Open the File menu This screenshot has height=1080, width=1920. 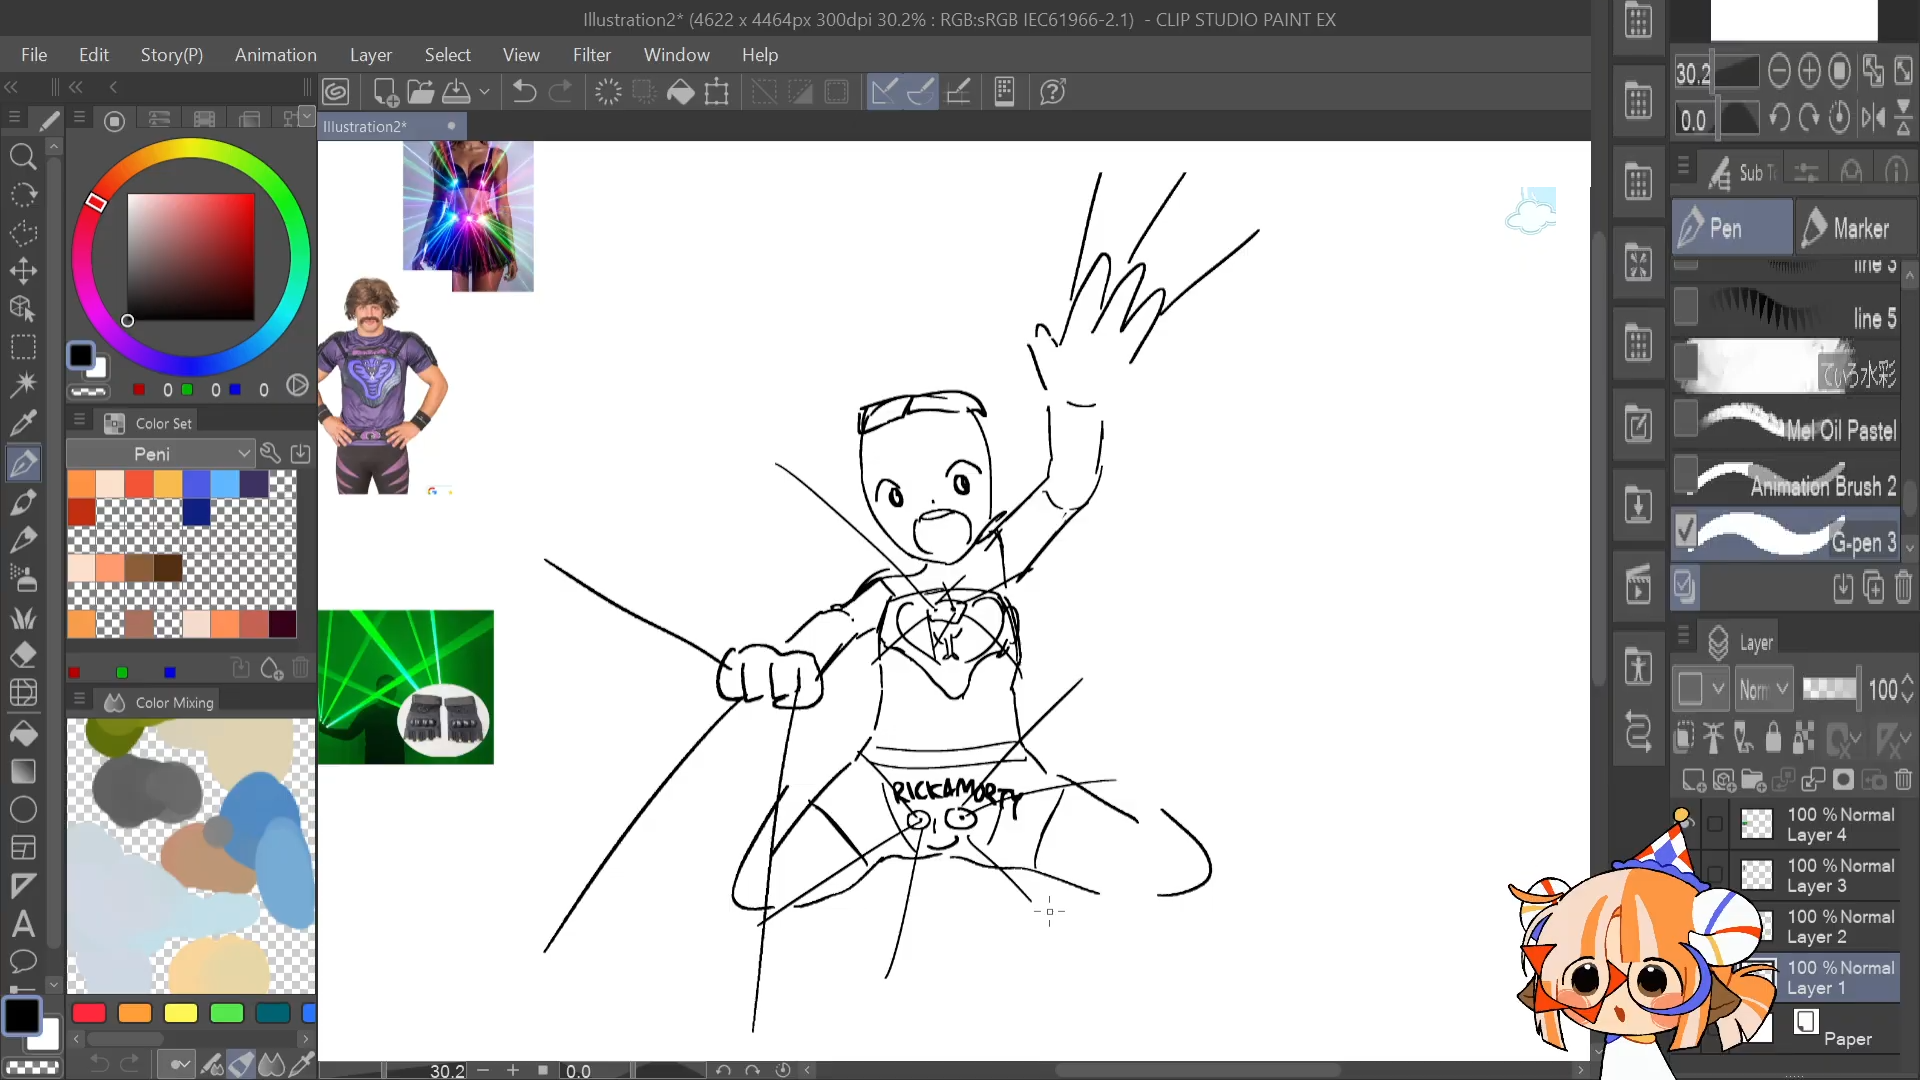coord(34,55)
